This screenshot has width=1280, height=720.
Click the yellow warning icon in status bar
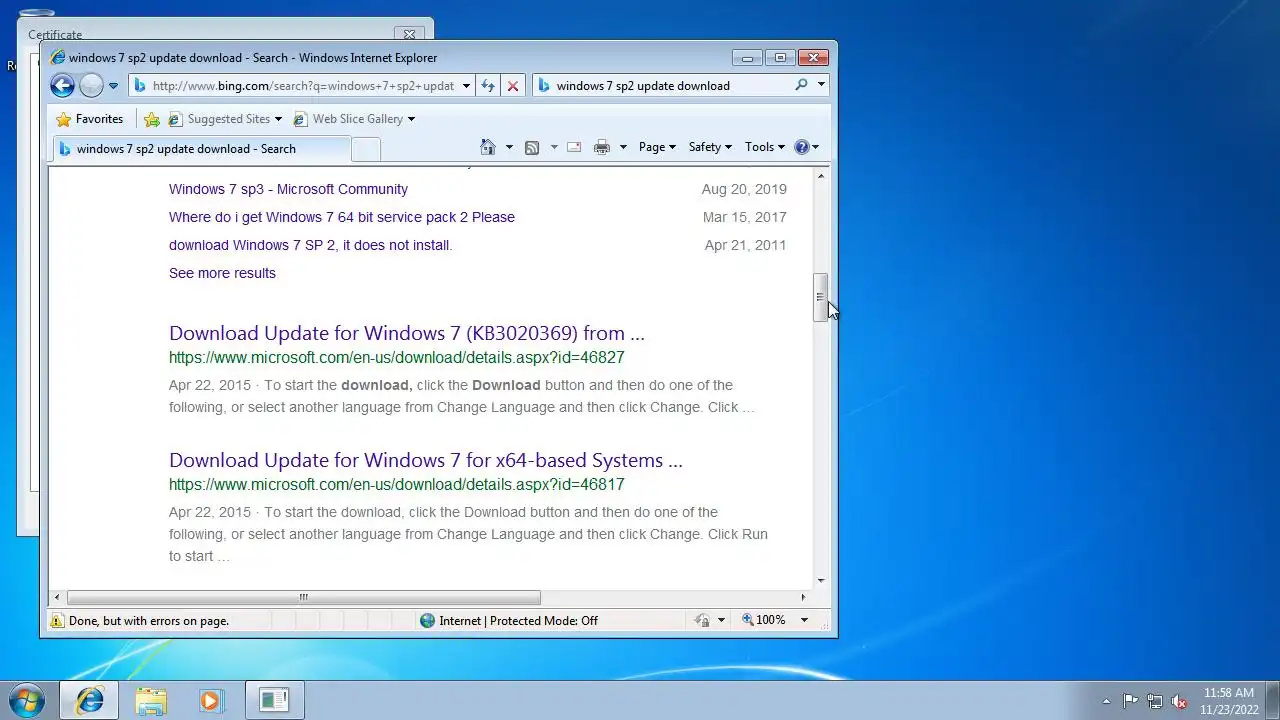click(x=57, y=621)
